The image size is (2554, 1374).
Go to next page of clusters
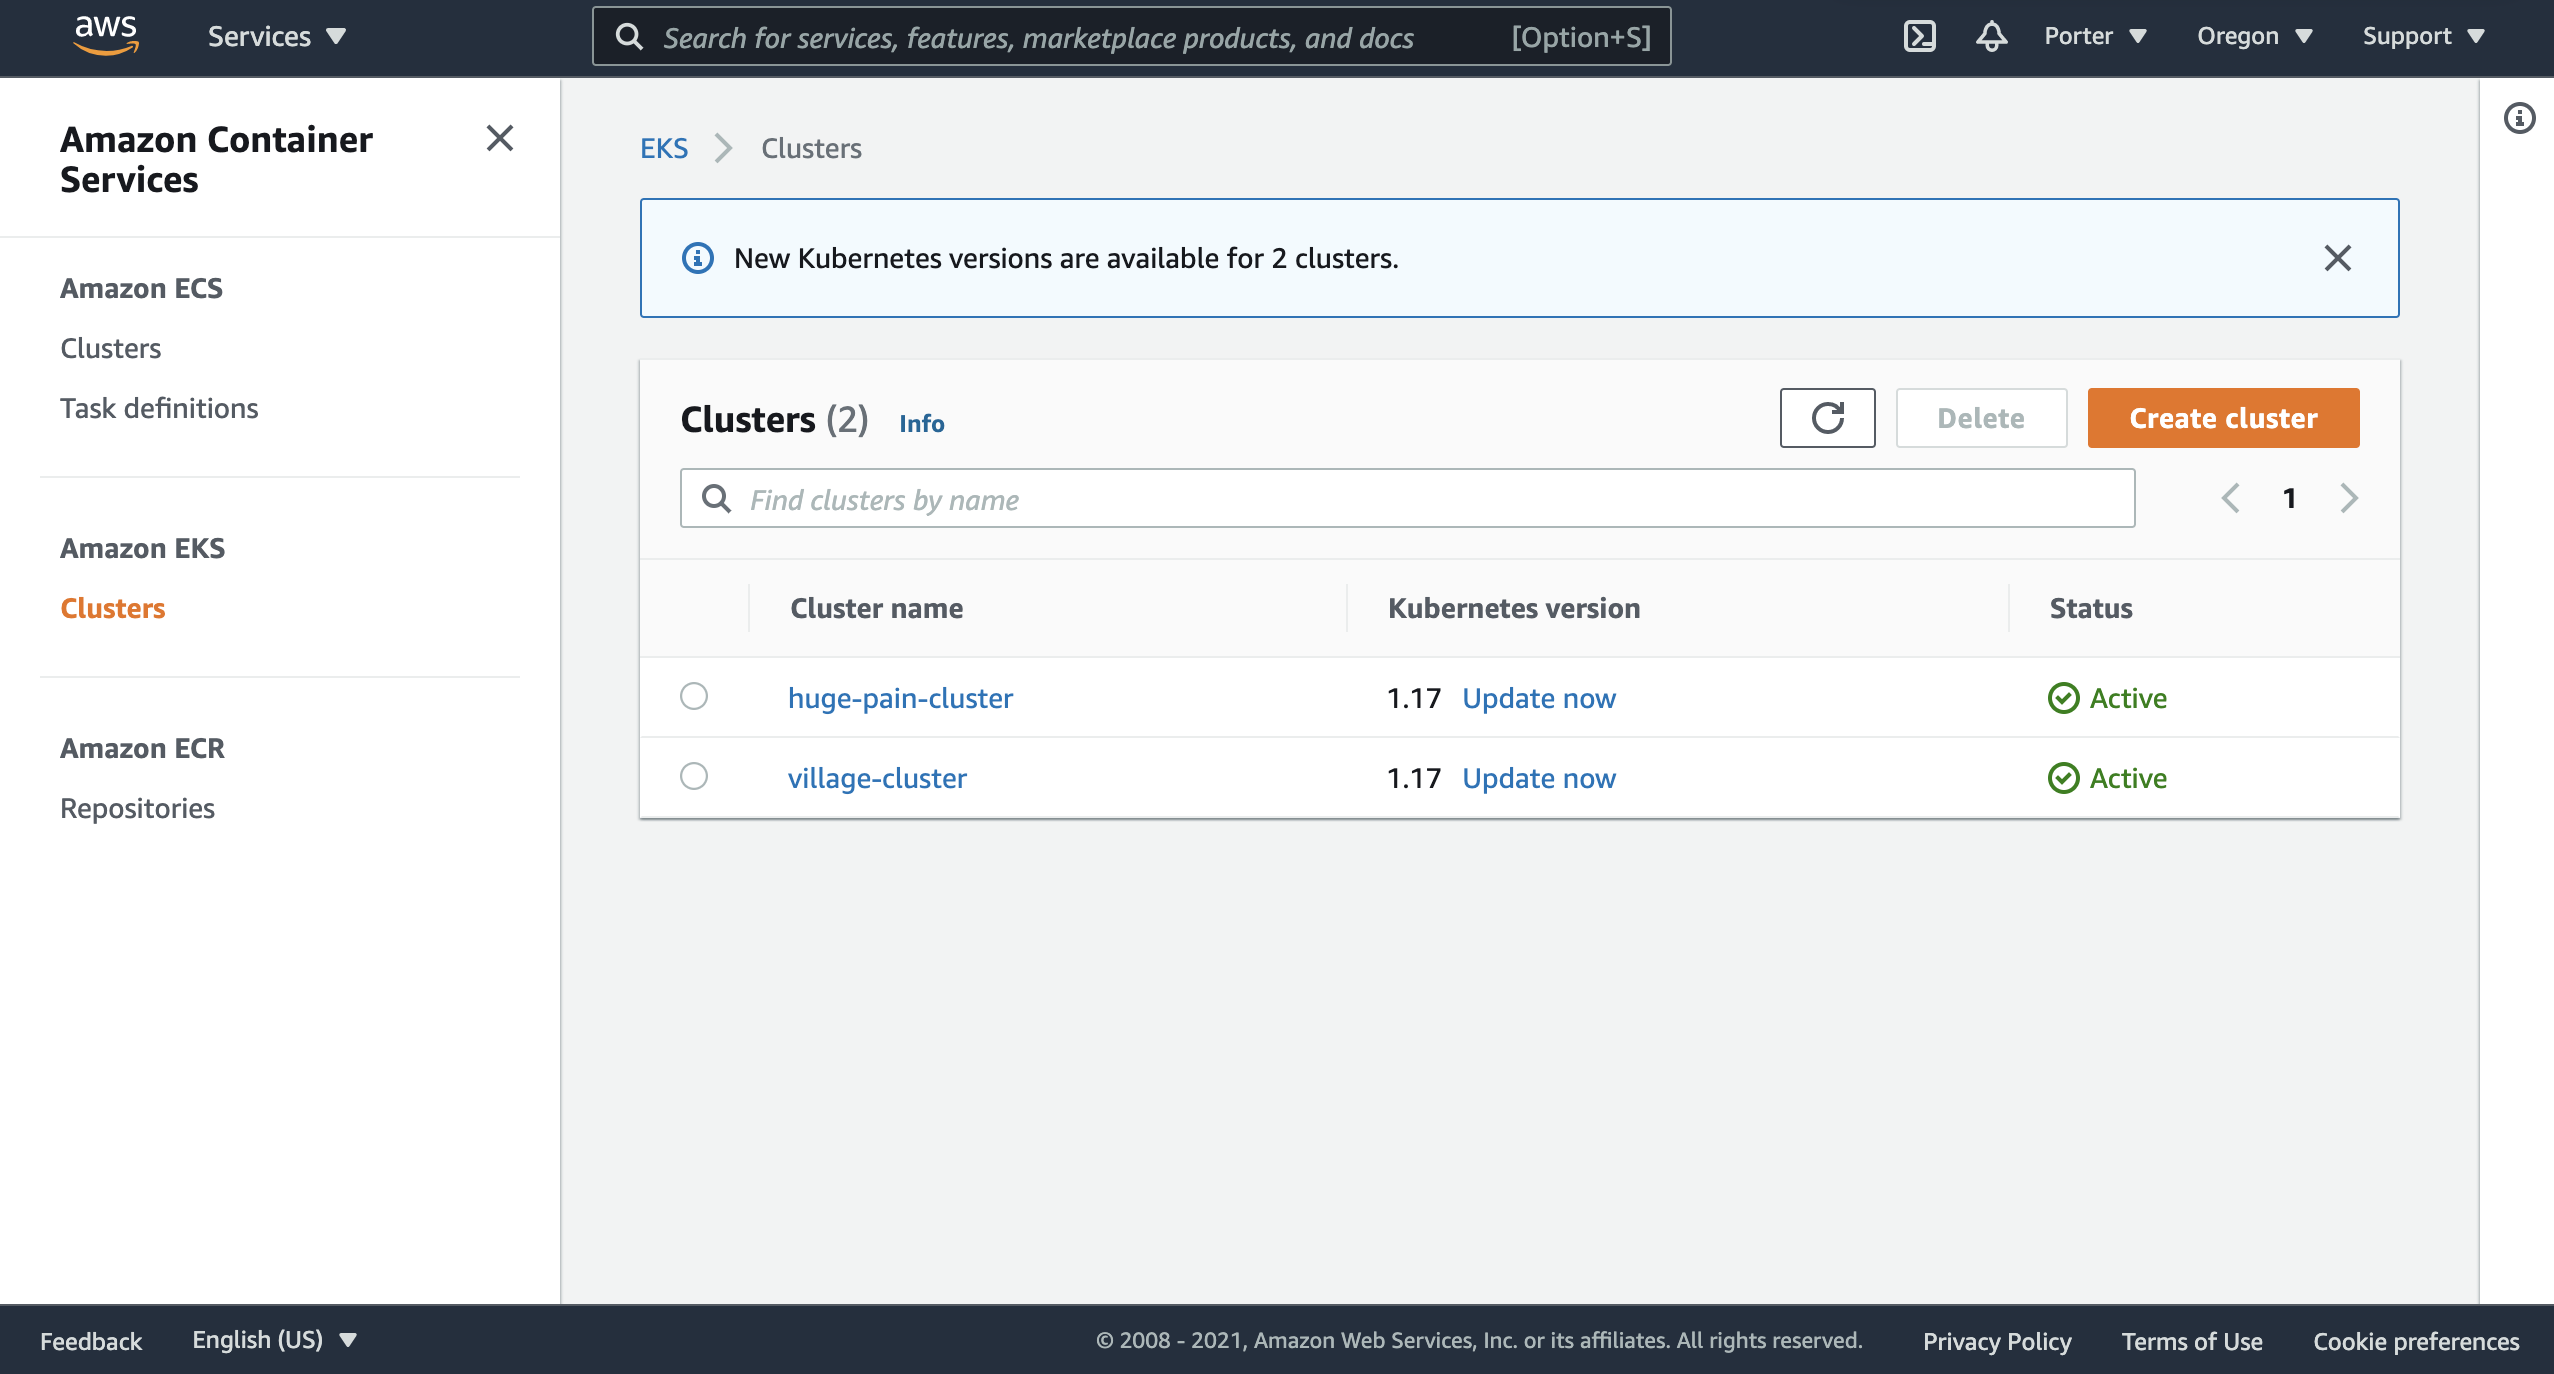pyautogui.click(x=2349, y=498)
